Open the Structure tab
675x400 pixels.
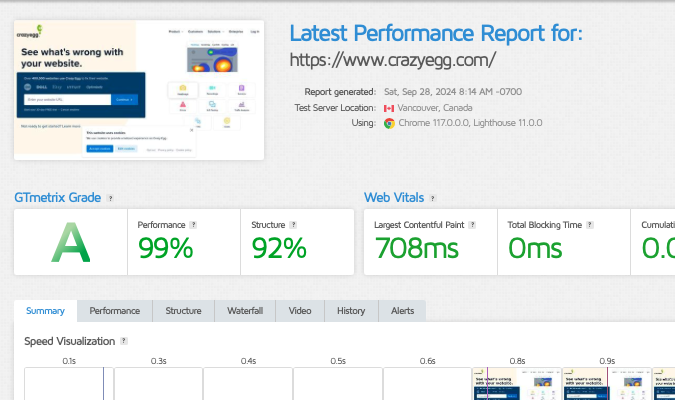[x=183, y=311]
